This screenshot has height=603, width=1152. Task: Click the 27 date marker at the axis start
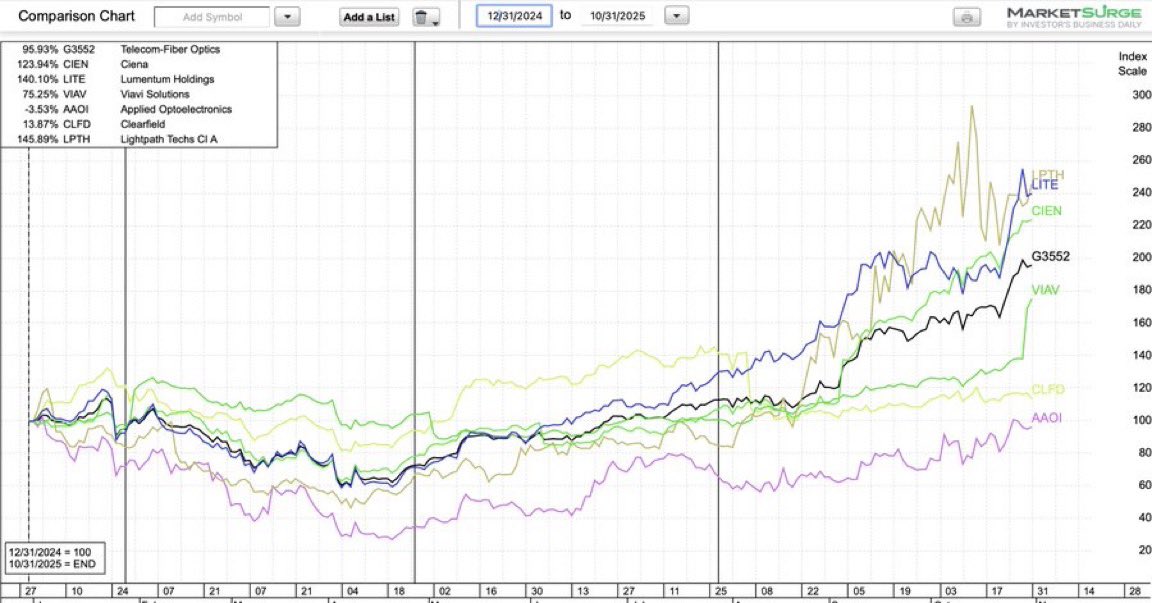[x=30, y=591]
